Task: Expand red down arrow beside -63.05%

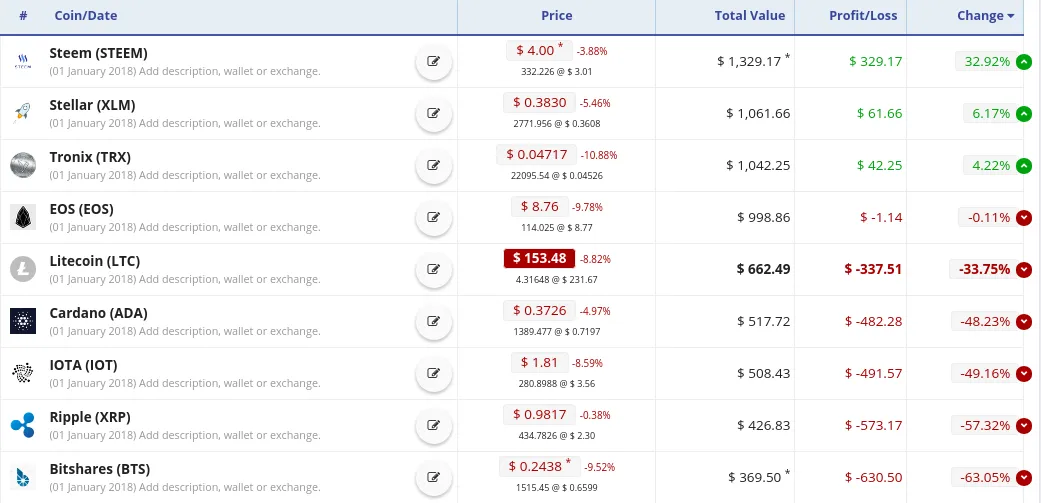Action: [x=1024, y=477]
